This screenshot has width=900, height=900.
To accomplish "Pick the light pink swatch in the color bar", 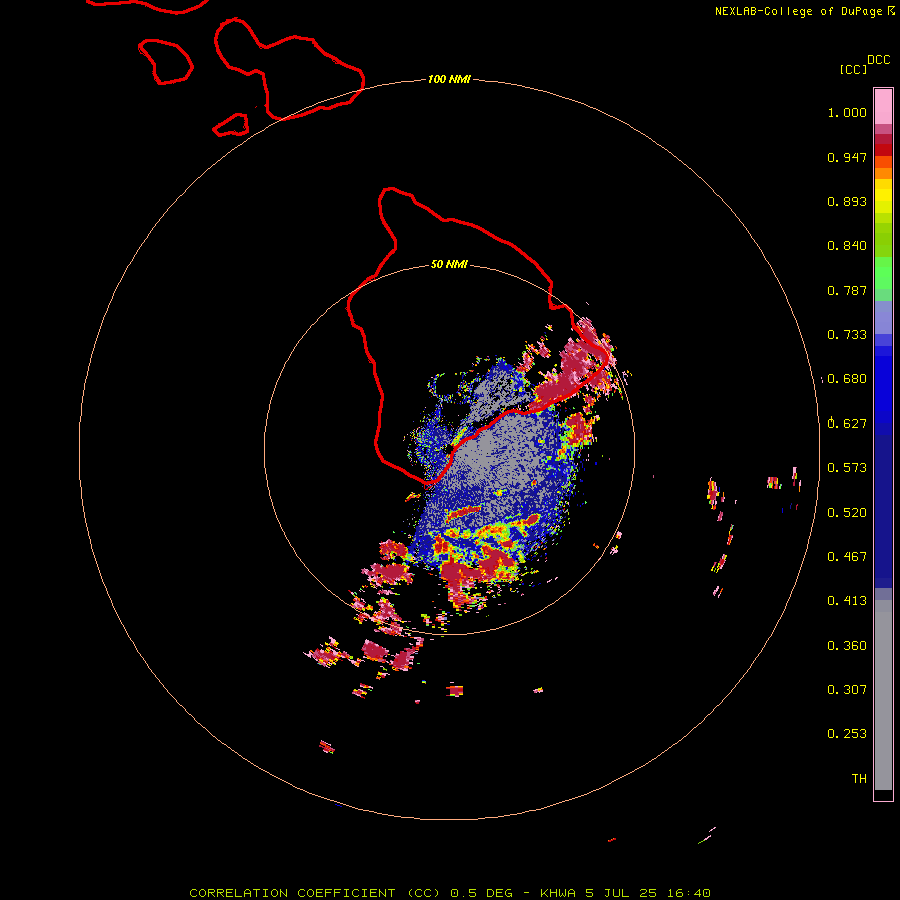I will click(x=883, y=106).
